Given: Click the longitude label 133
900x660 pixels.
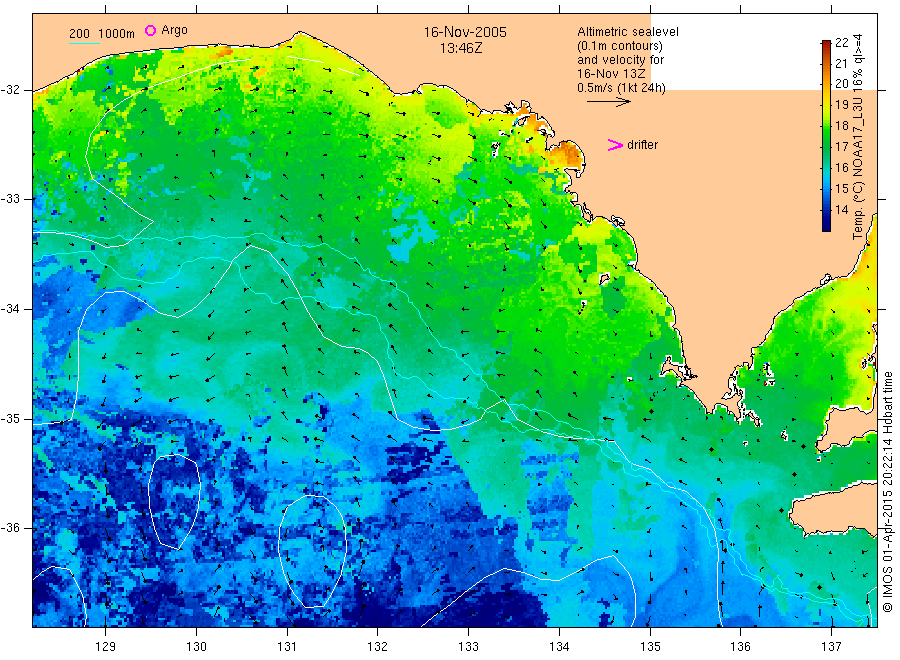Looking at the screenshot, I should click(x=468, y=647).
